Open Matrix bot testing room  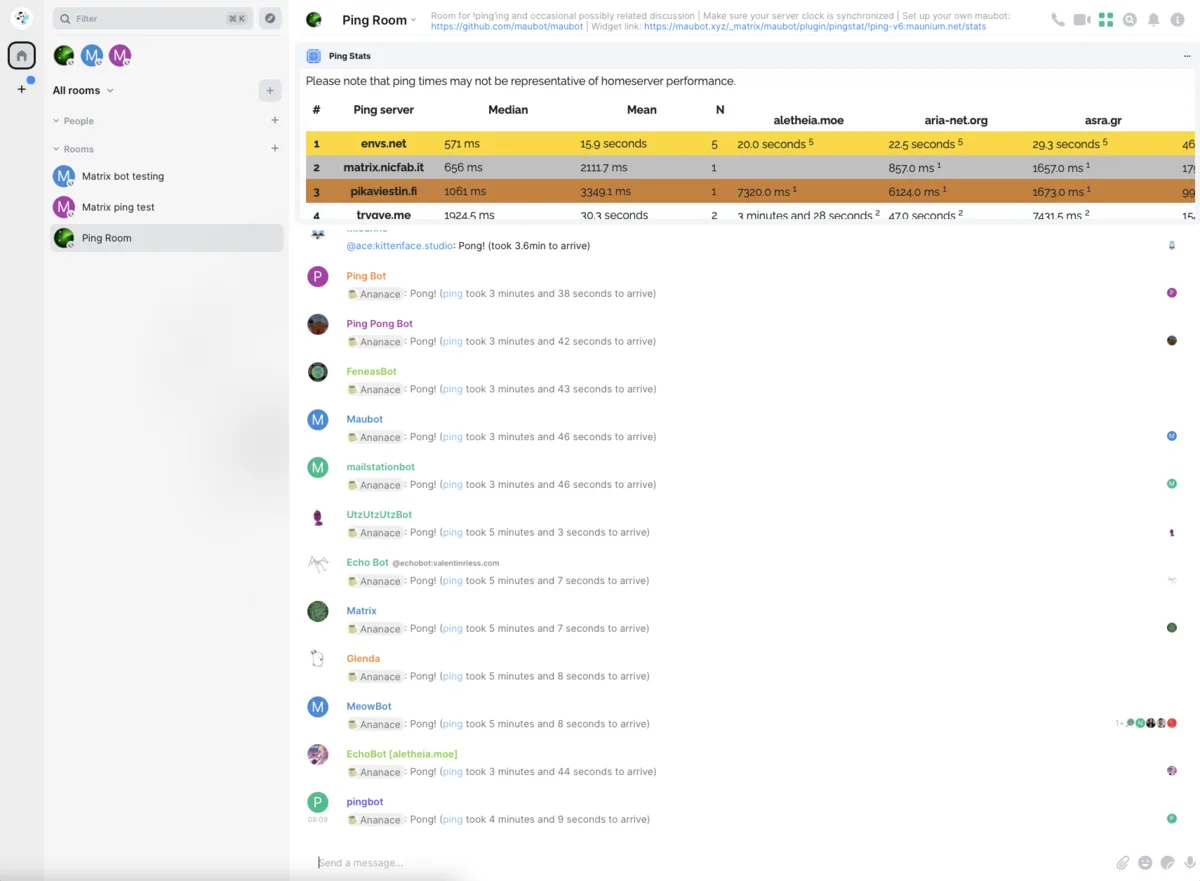pyautogui.click(x=123, y=176)
